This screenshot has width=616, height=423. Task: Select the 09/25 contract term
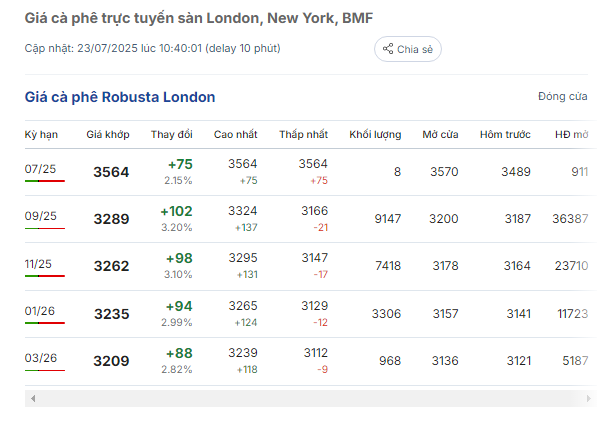40,216
